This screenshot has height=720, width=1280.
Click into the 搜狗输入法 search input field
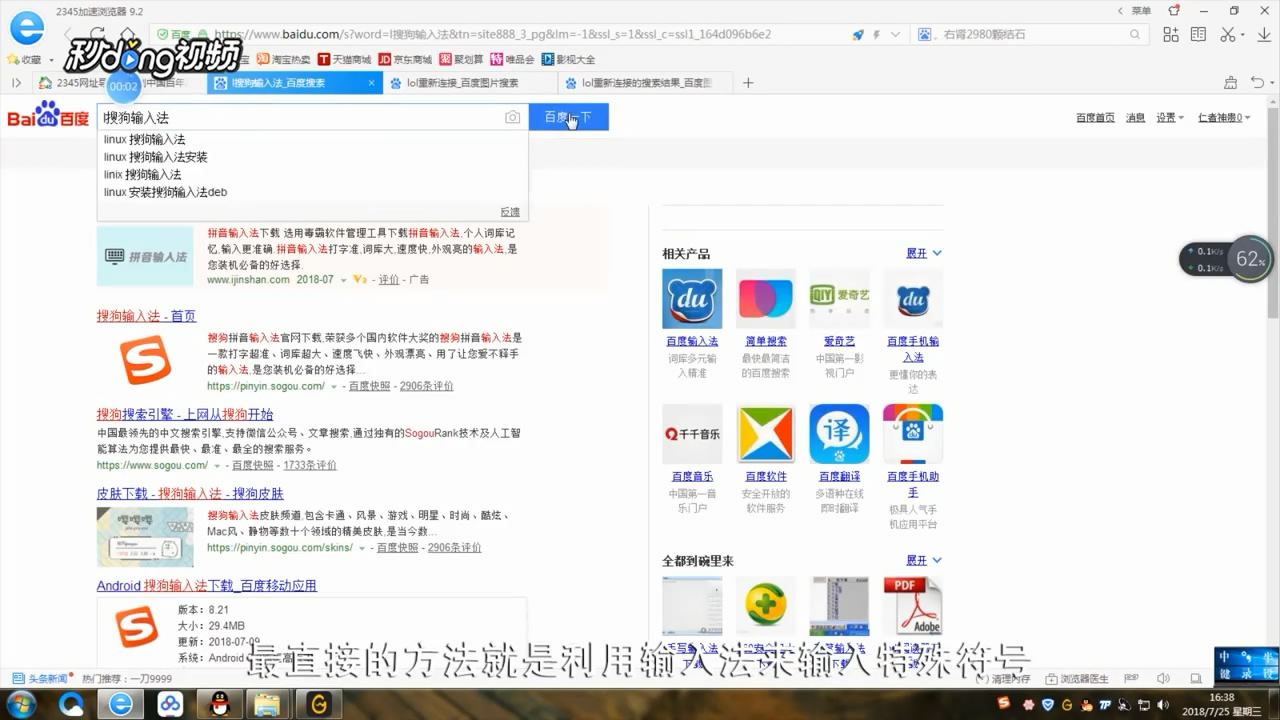pos(300,118)
